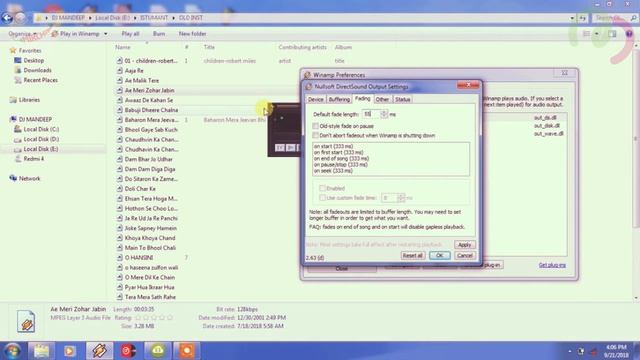Sort by the Name column header
This screenshot has height=360, width=640.
[x=122, y=47]
